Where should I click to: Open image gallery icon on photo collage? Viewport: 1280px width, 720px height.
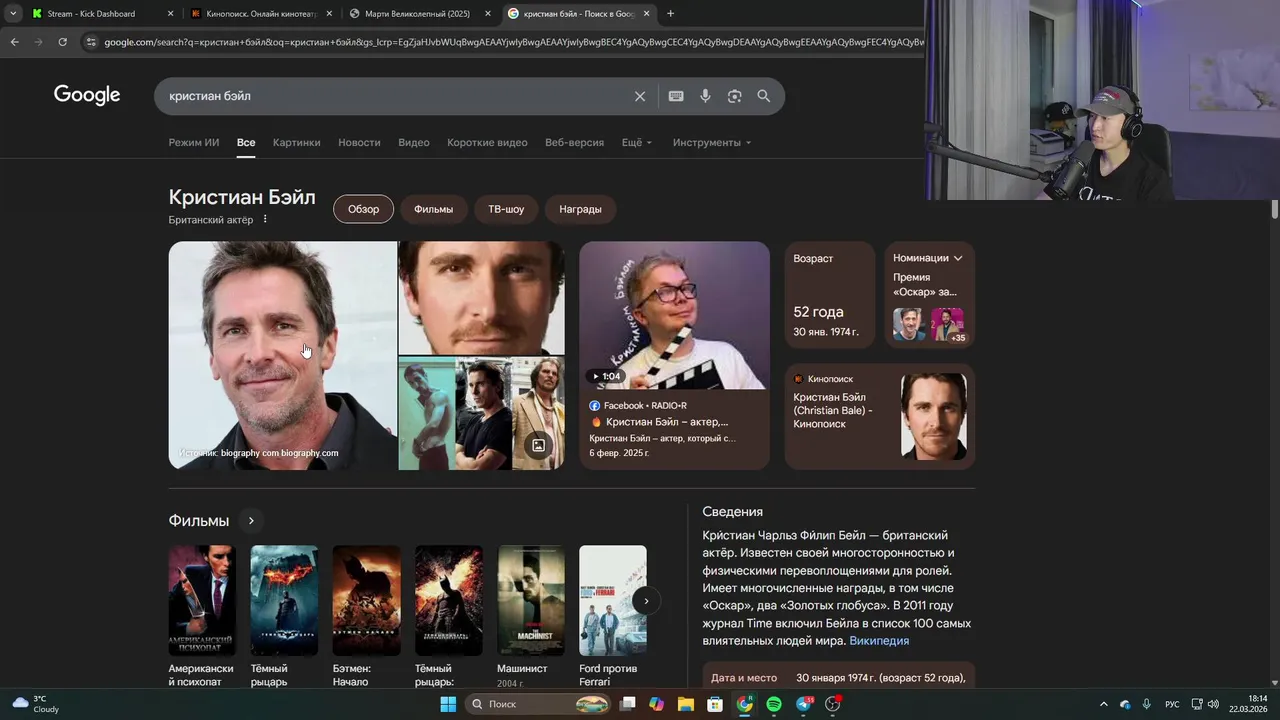[x=538, y=445]
